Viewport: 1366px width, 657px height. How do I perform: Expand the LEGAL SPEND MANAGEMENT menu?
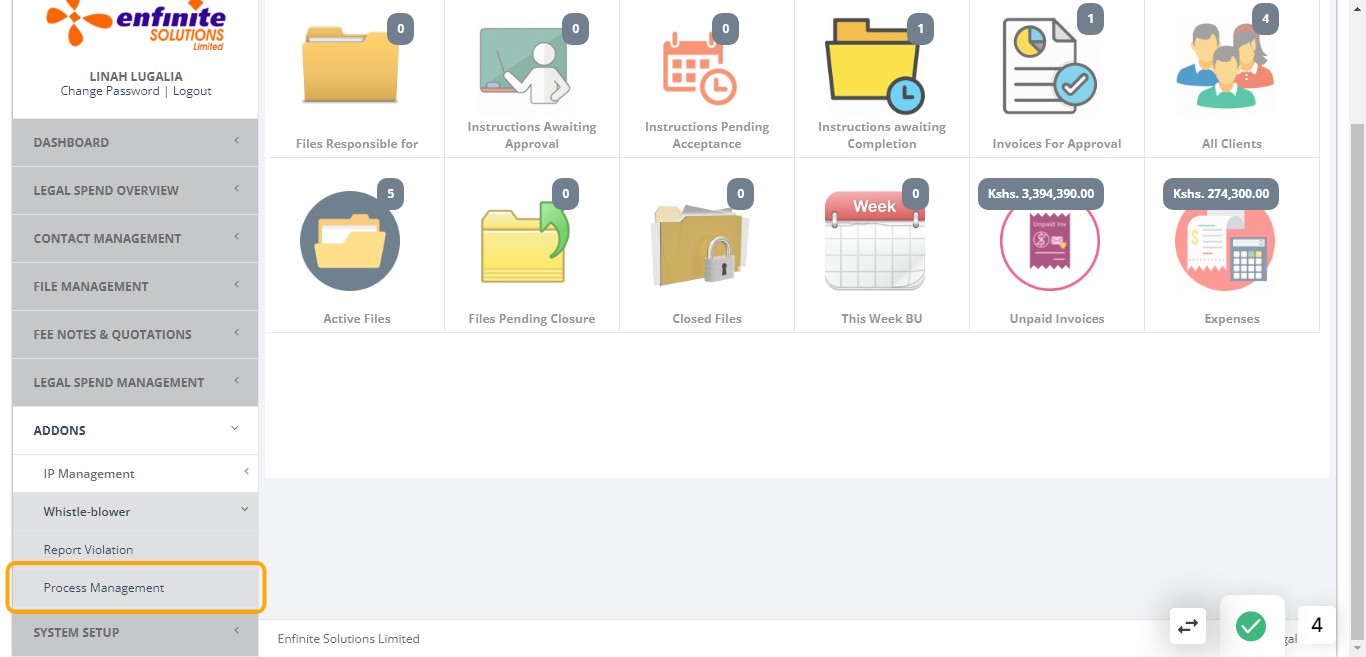point(135,382)
